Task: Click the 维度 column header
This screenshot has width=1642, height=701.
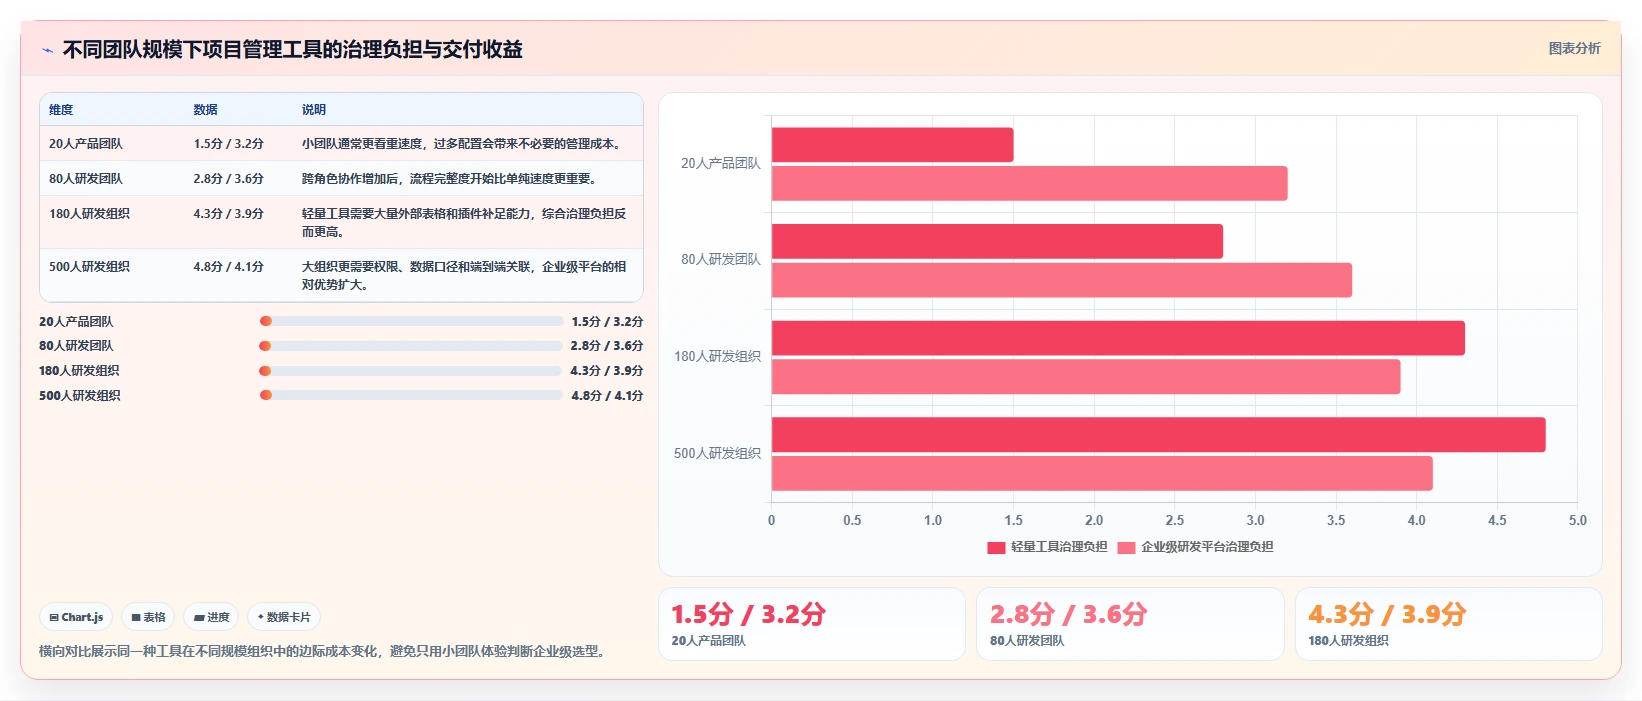Action: tap(61, 110)
